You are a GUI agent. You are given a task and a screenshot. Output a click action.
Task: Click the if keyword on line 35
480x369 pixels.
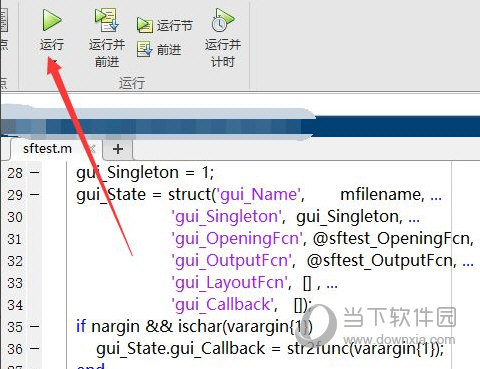coord(81,326)
